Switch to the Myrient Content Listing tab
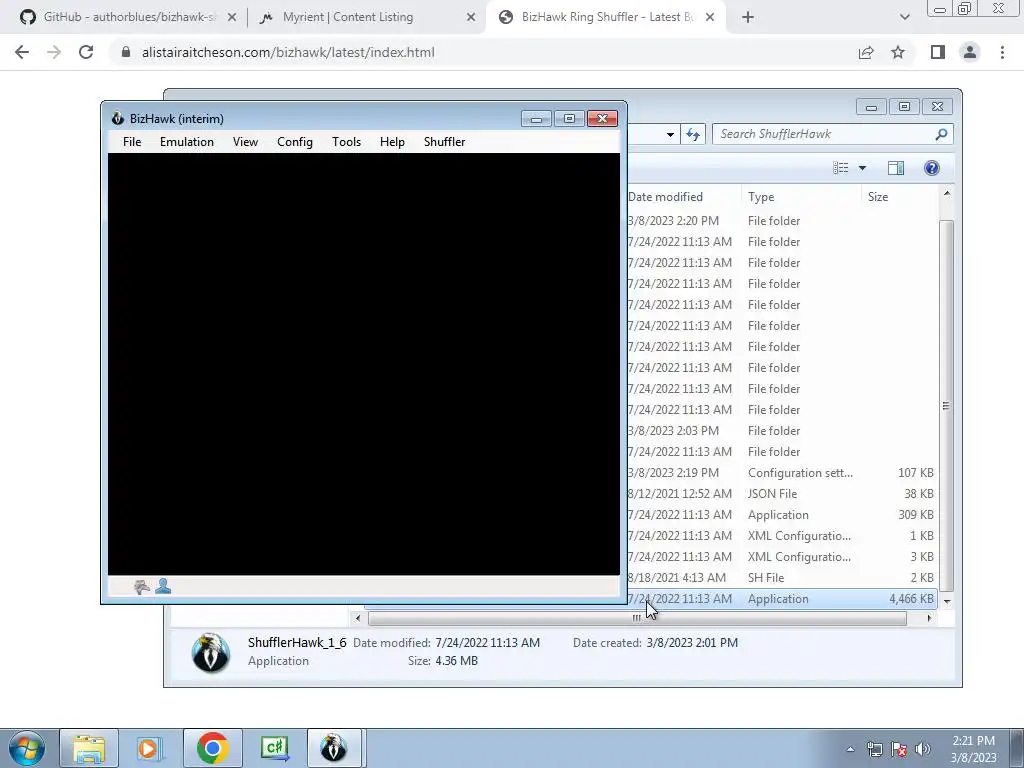This screenshot has height=768, width=1024. [x=347, y=17]
